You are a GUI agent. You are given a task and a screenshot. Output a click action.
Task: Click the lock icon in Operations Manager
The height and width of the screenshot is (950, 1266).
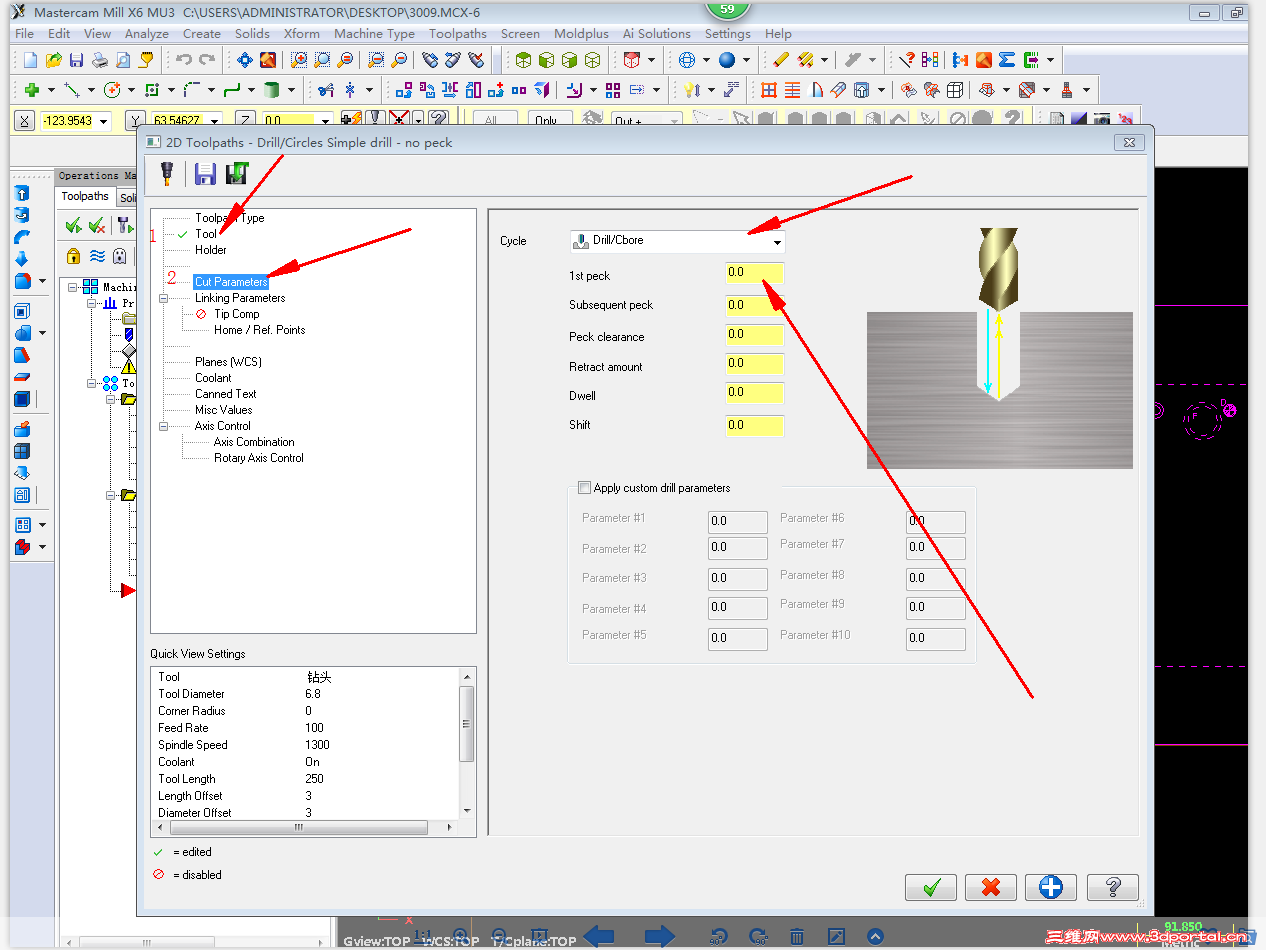point(73,256)
